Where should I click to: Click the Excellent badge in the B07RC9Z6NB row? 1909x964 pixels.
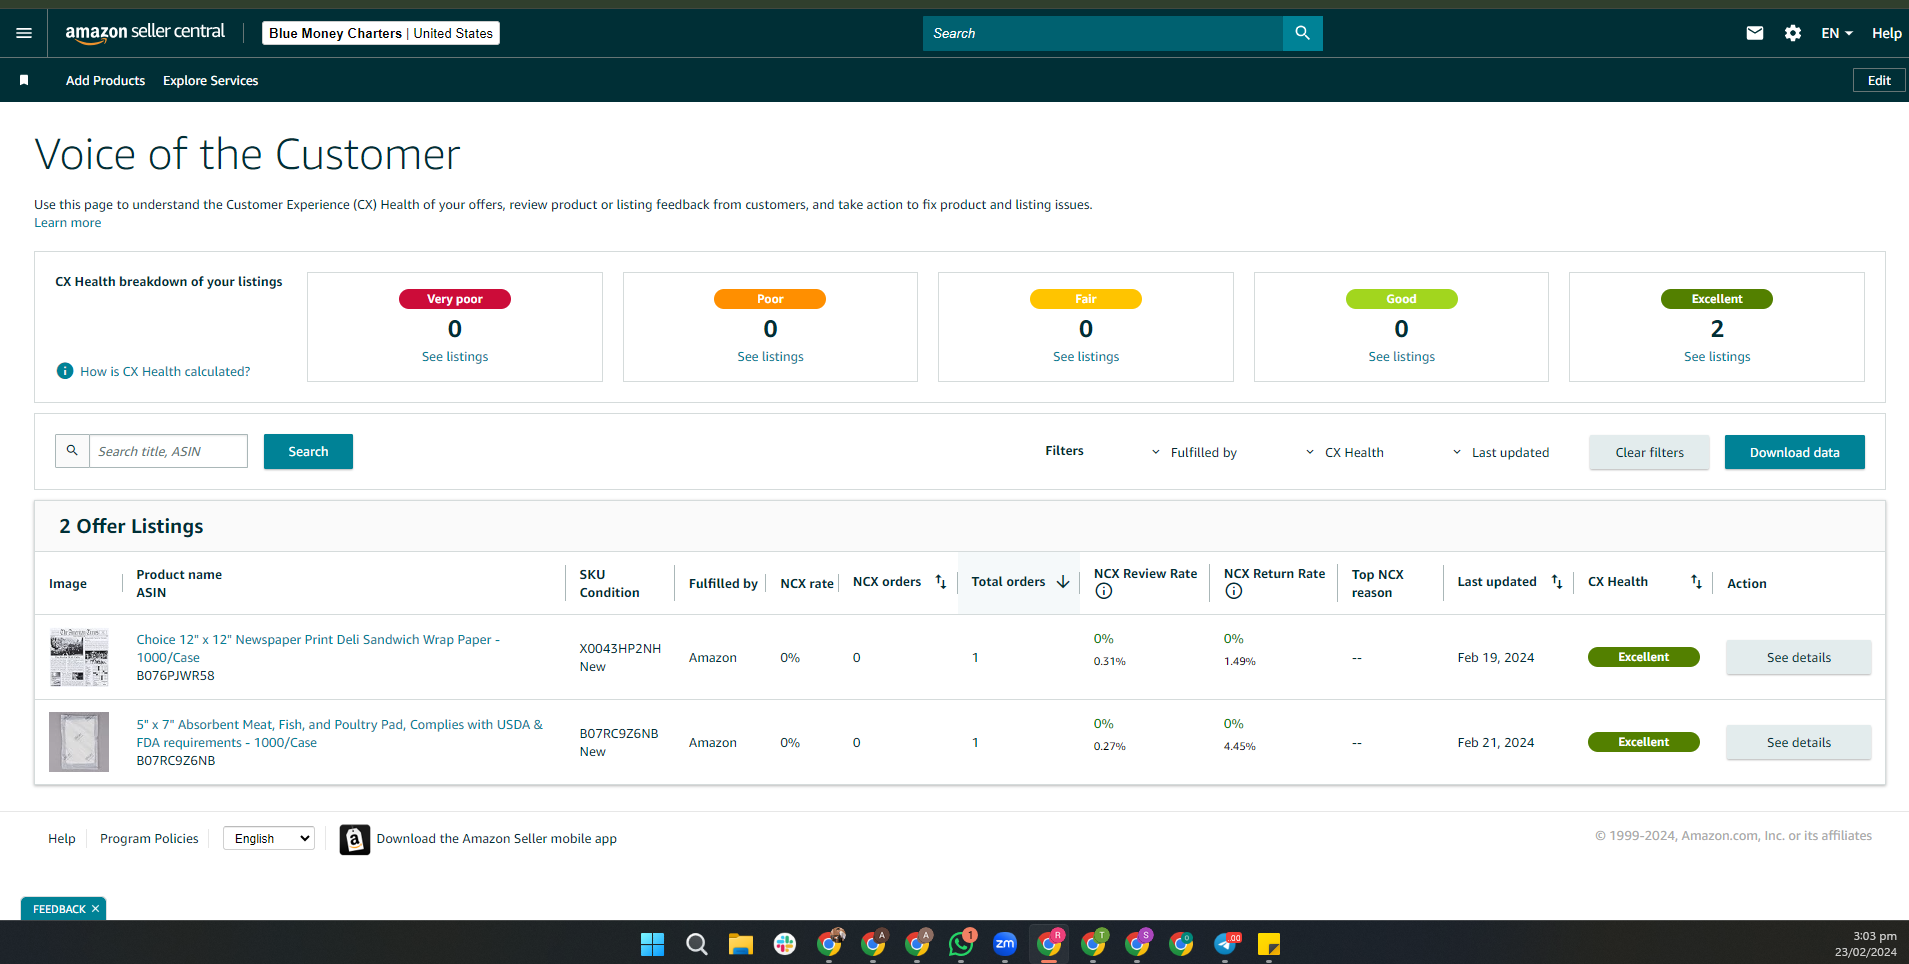pos(1643,742)
